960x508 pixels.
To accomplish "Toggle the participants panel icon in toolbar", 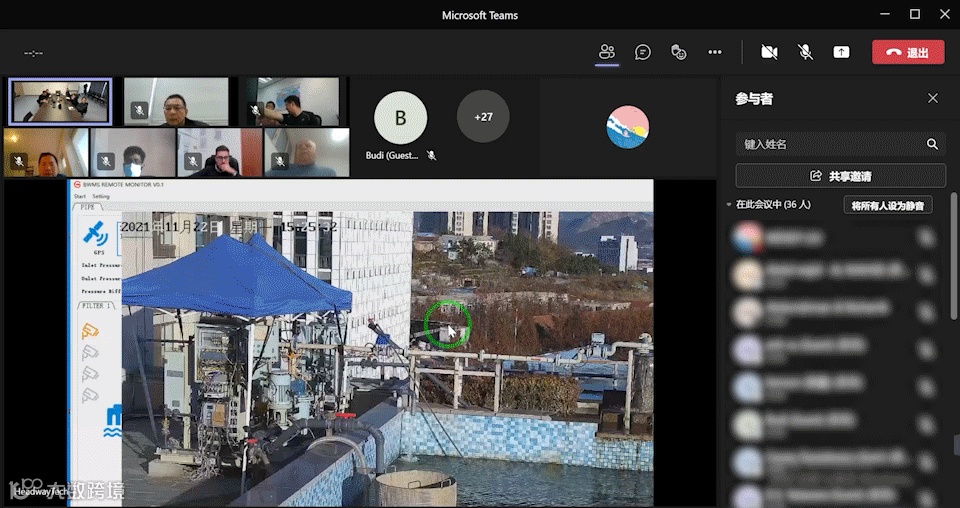I will pos(607,52).
